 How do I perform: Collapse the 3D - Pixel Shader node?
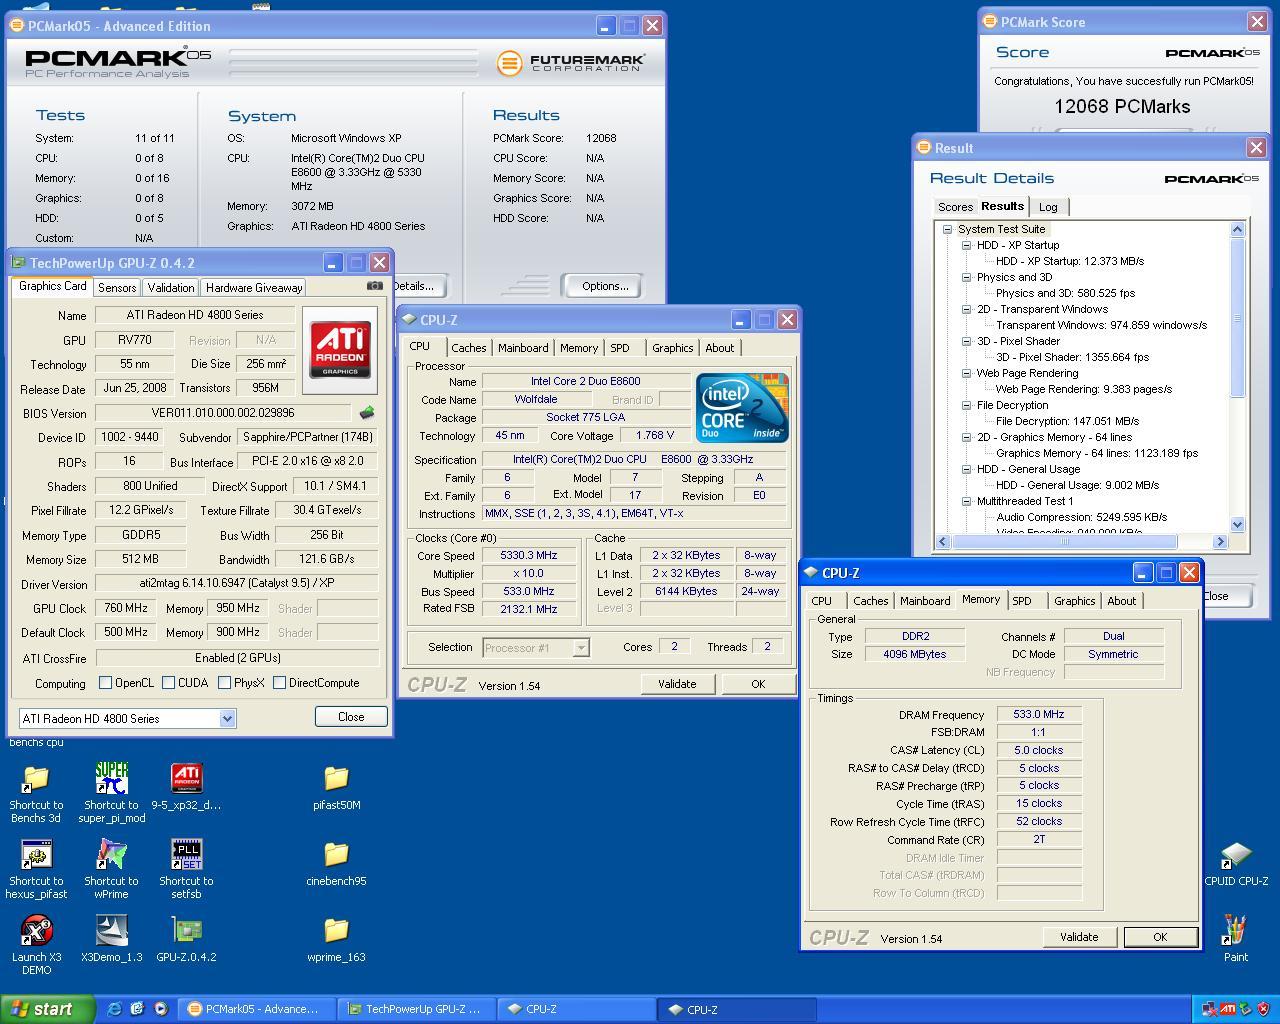coord(967,341)
